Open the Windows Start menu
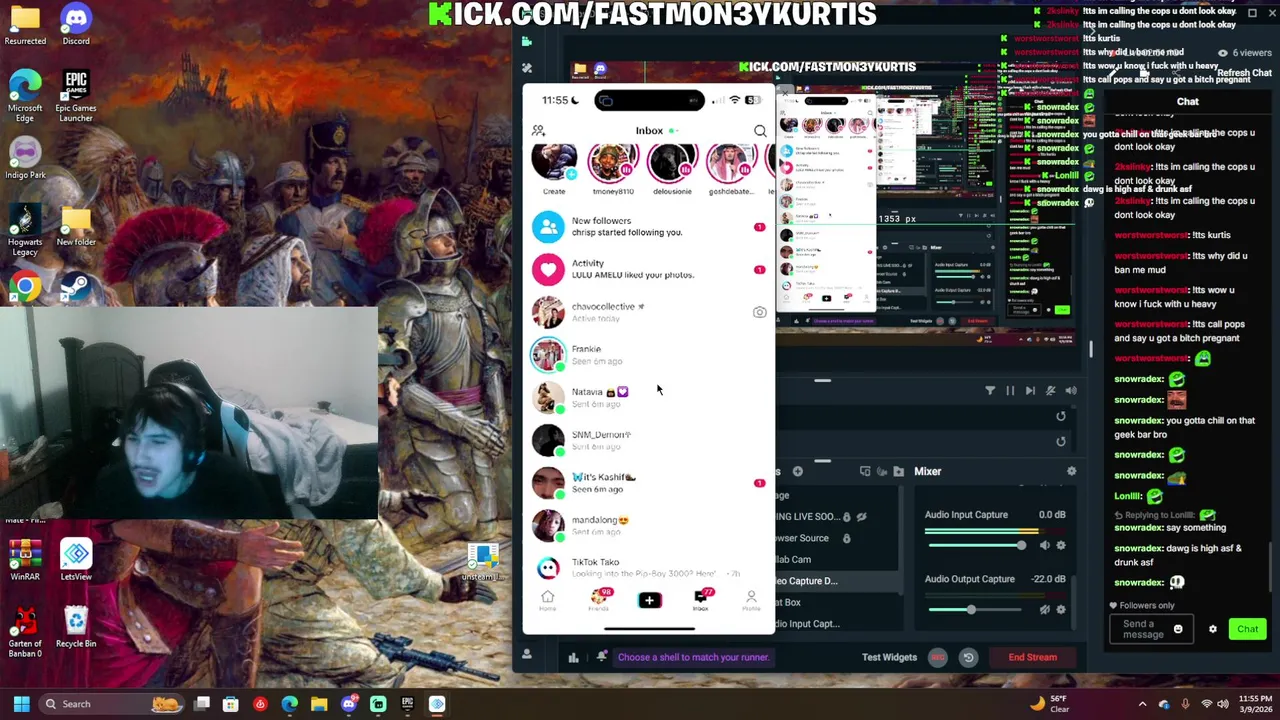Screen dimensions: 1280x720 point(21,704)
